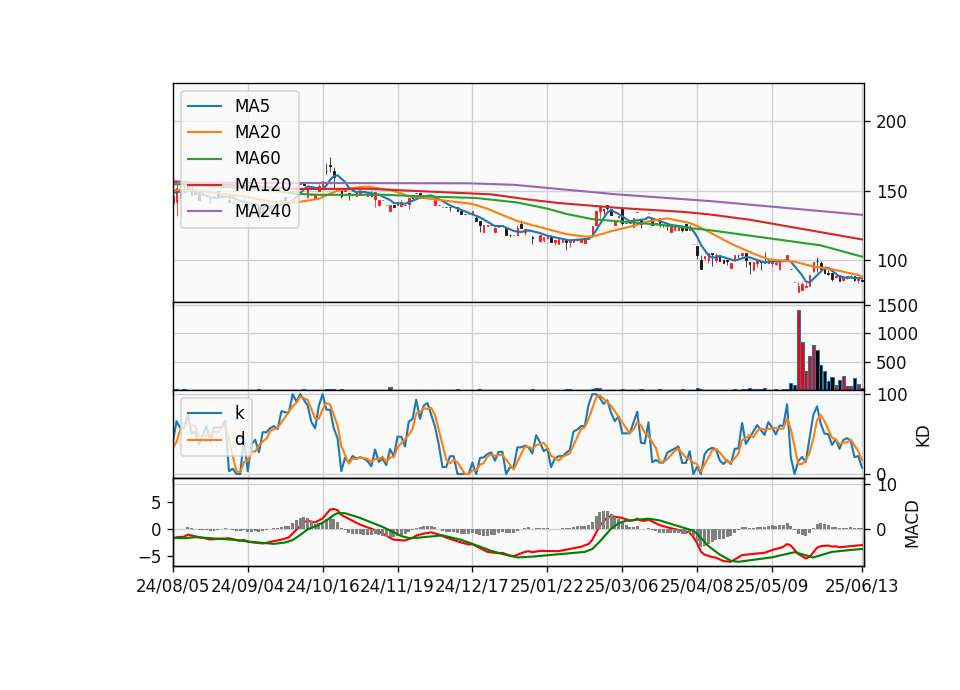The width and height of the screenshot is (960, 690).
Task: Click the orange MA20 legend line sample
Action: [204, 132]
